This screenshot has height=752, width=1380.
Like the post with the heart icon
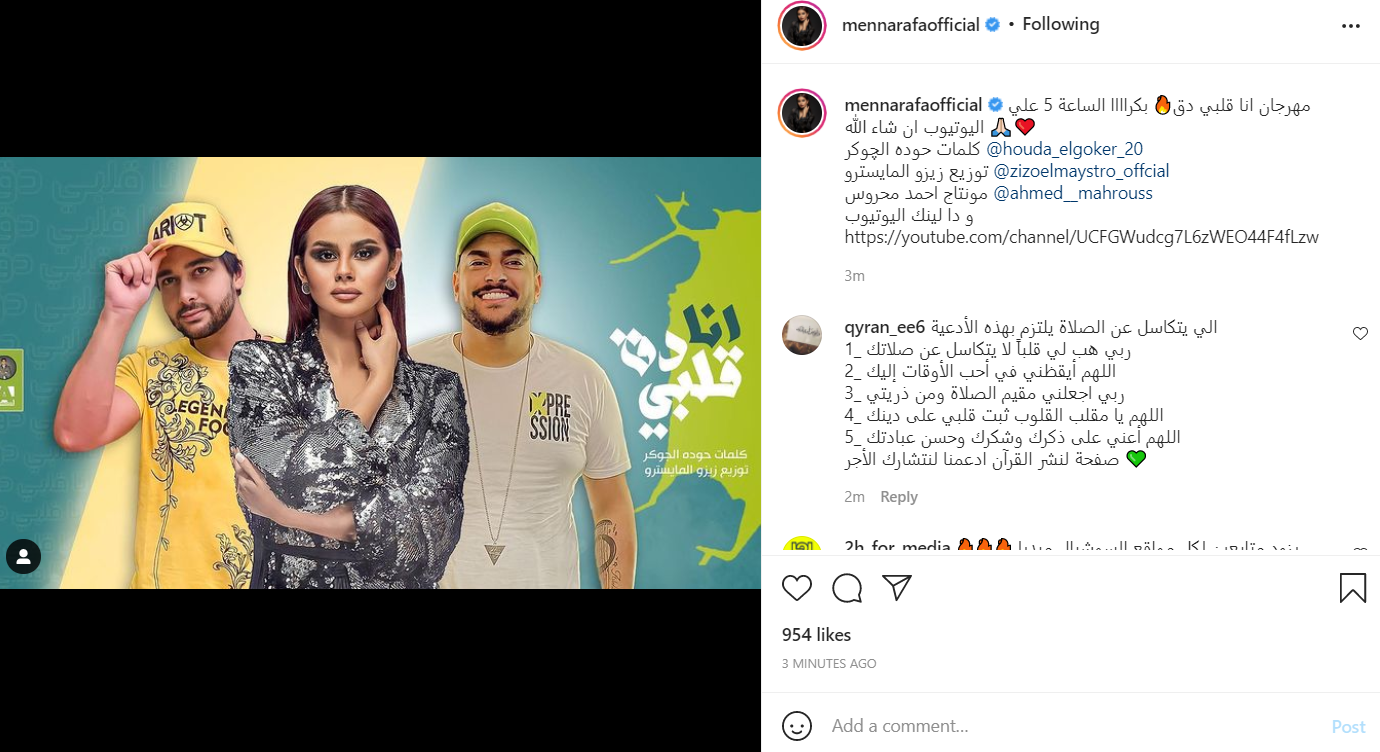point(797,588)
